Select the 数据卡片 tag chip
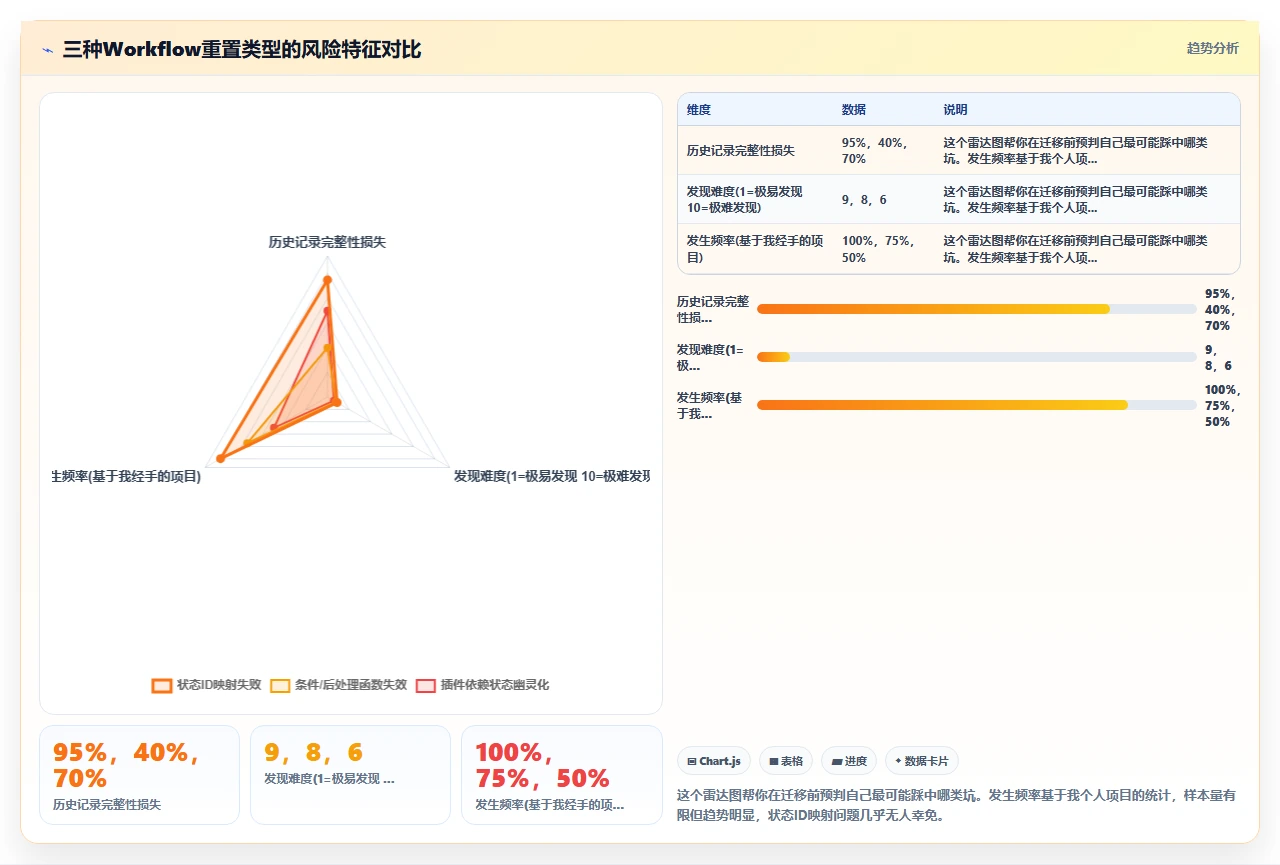 coord(922,761)
